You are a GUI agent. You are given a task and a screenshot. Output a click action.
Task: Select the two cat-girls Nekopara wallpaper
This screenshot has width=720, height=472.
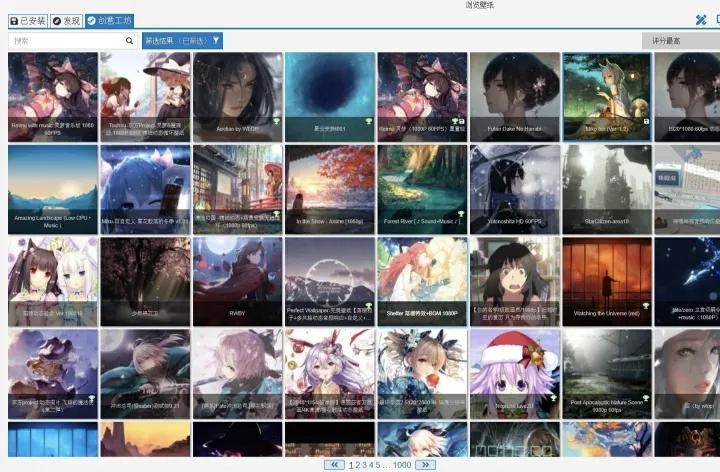53,281
